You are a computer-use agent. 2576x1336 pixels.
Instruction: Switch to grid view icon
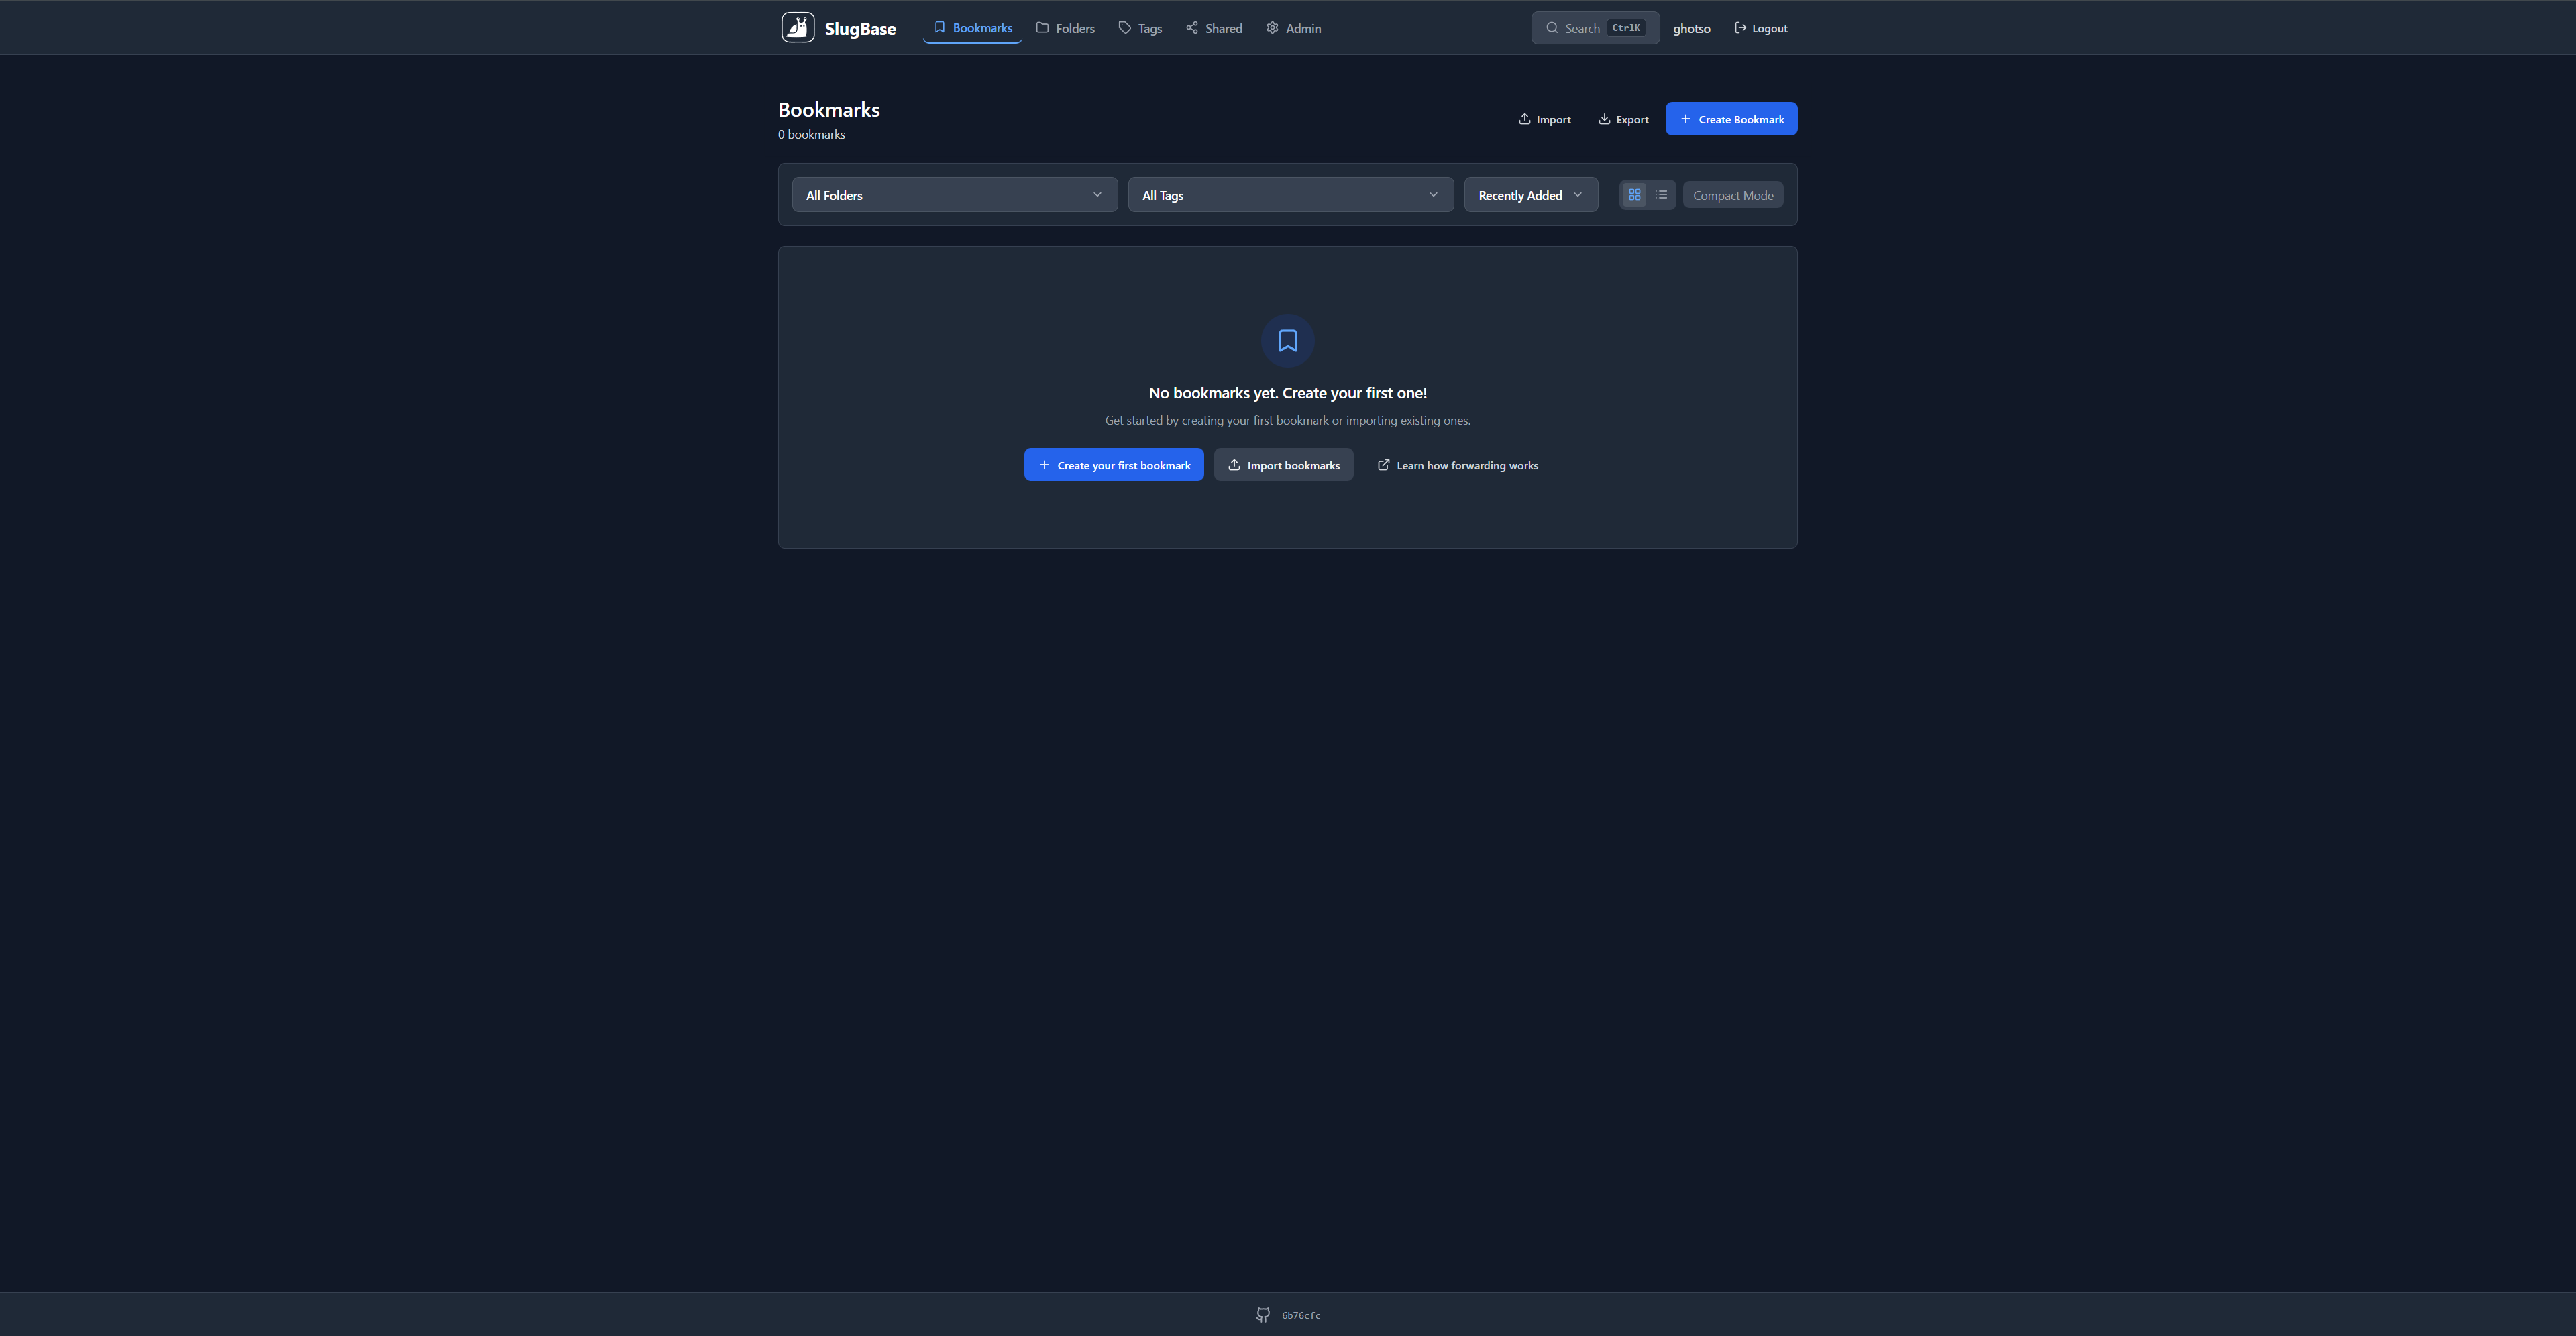(x=1634, y=195)
